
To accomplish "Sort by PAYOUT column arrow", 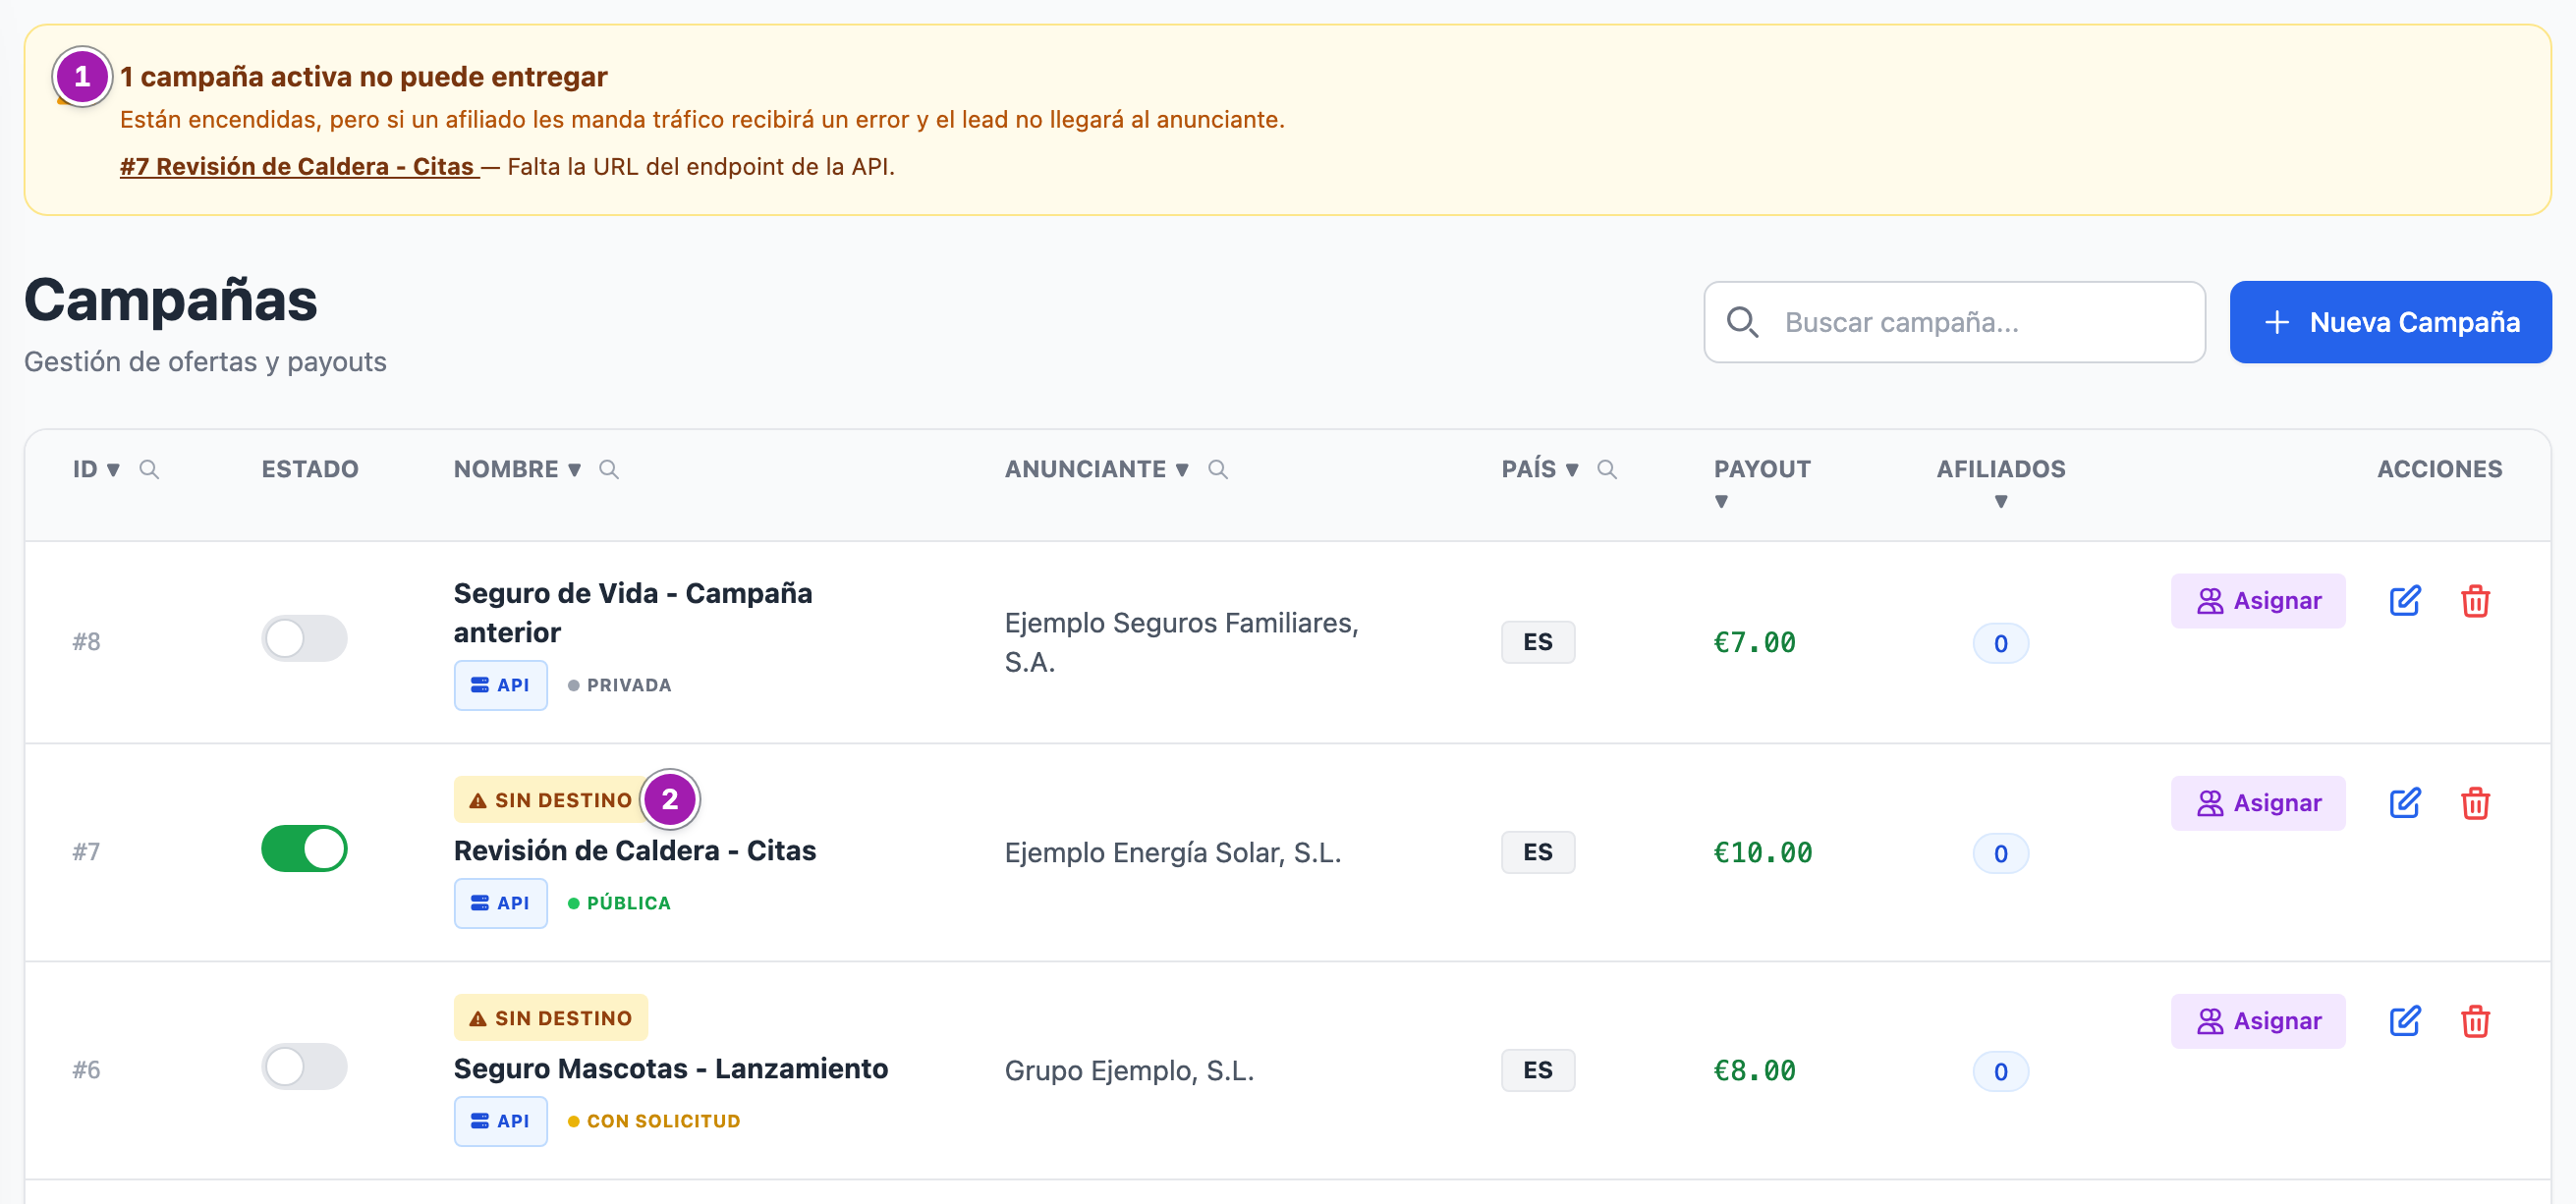I will pos(1721,502).
